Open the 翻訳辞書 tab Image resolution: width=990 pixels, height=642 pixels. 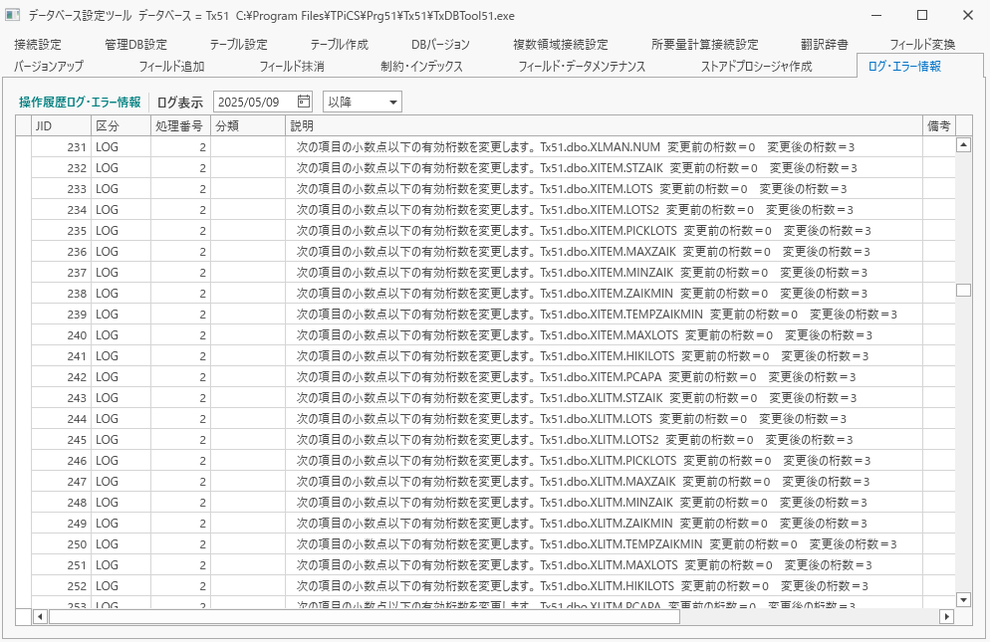coord(824,44)
